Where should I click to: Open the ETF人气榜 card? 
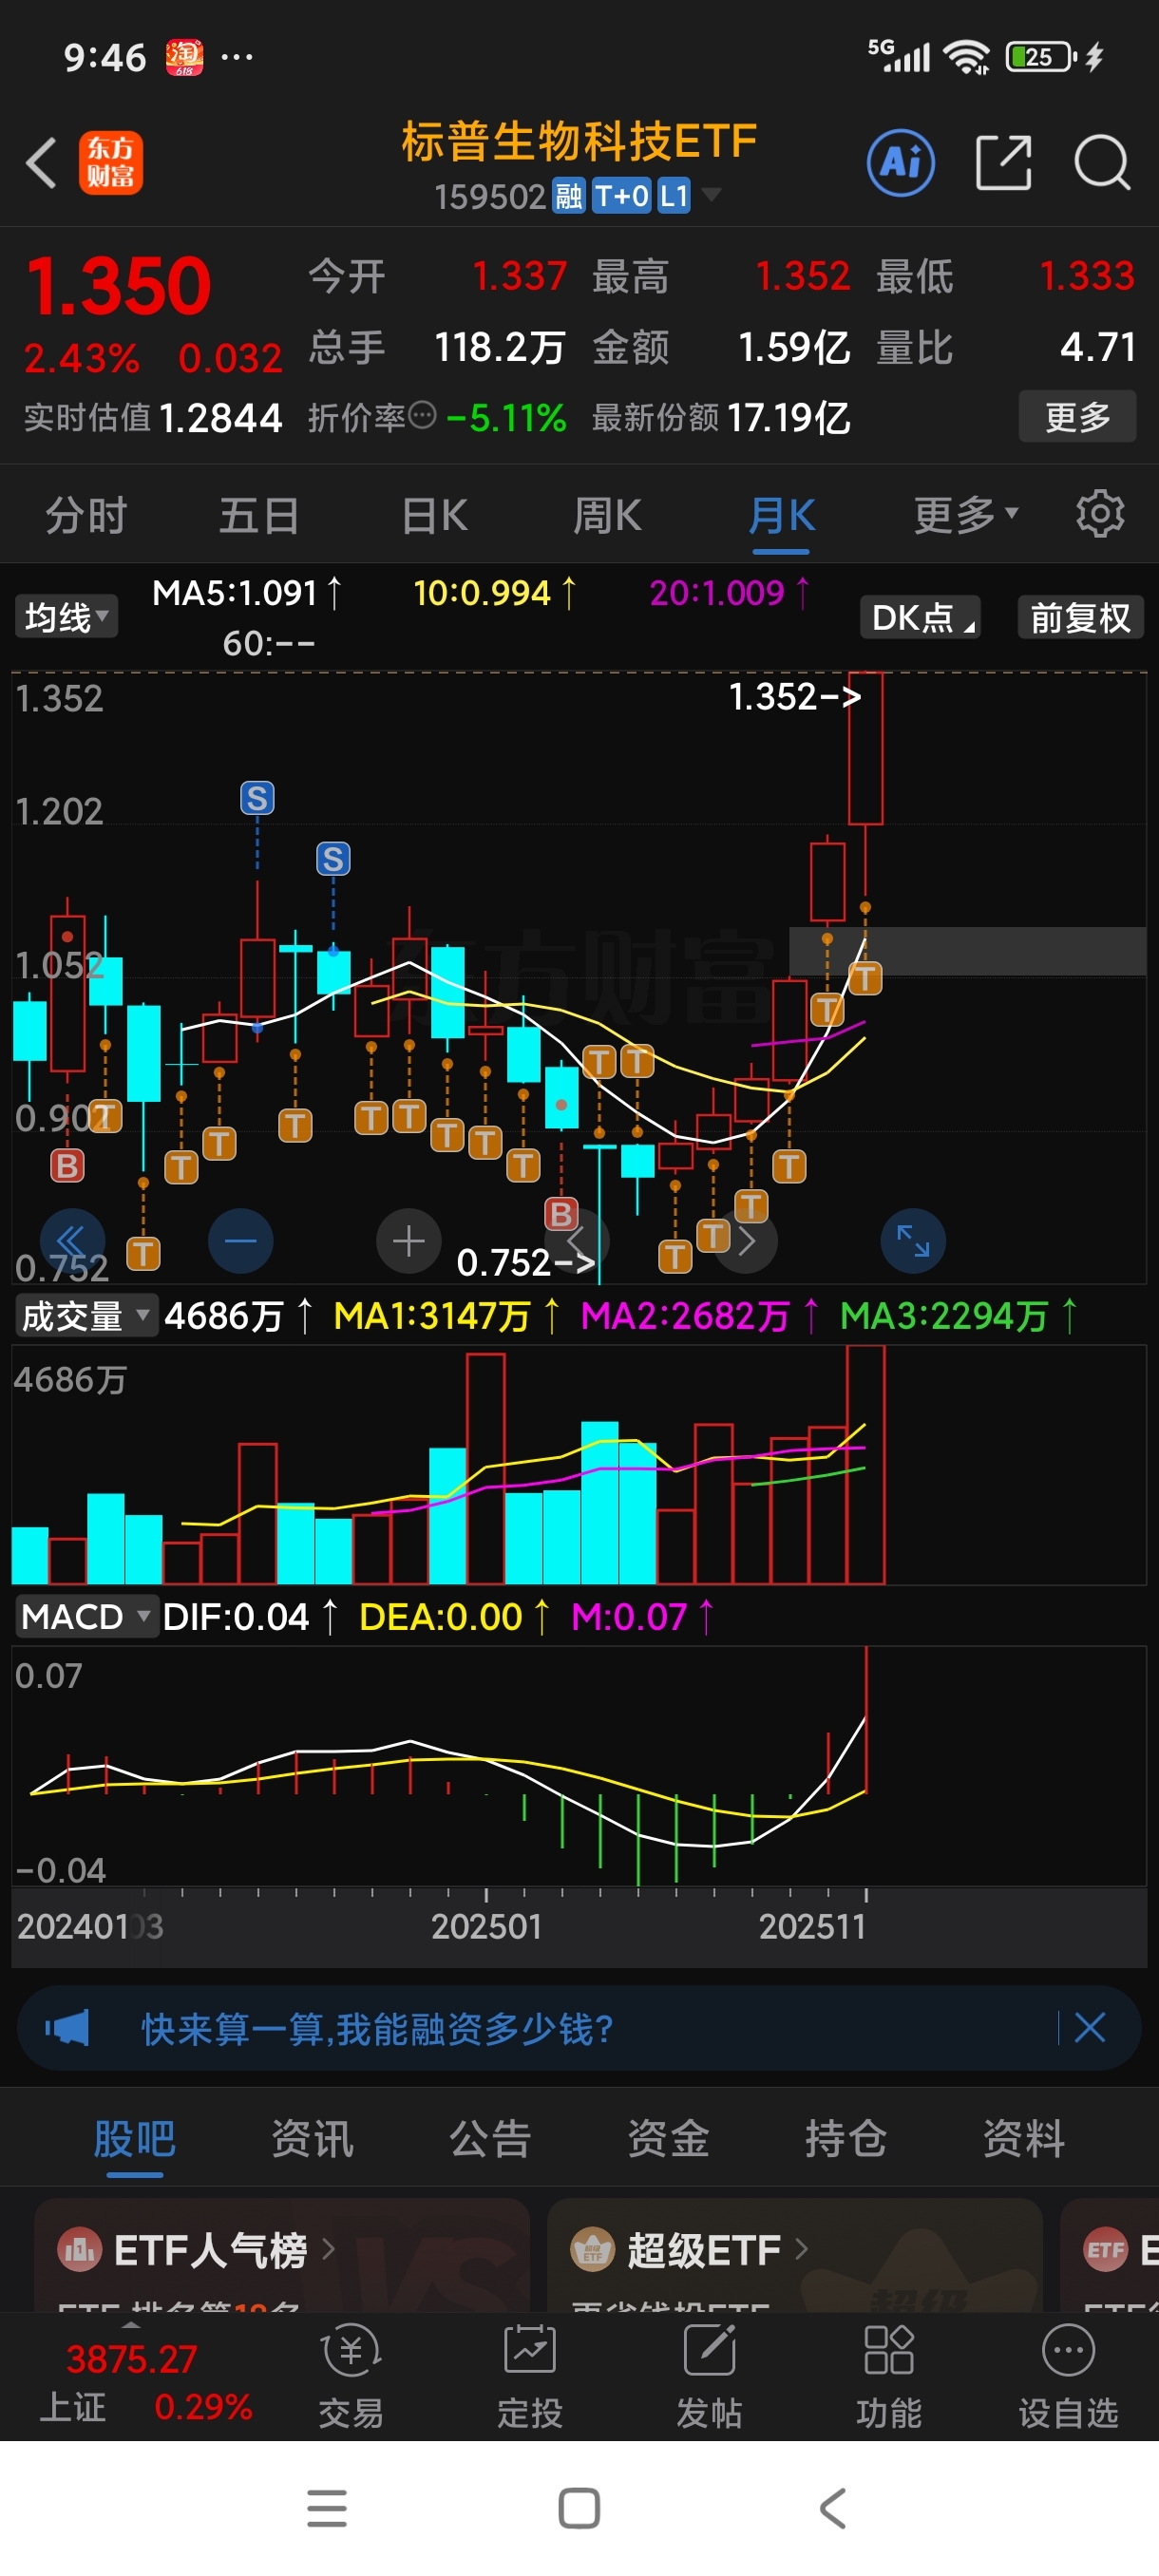tap(282, 2254)
